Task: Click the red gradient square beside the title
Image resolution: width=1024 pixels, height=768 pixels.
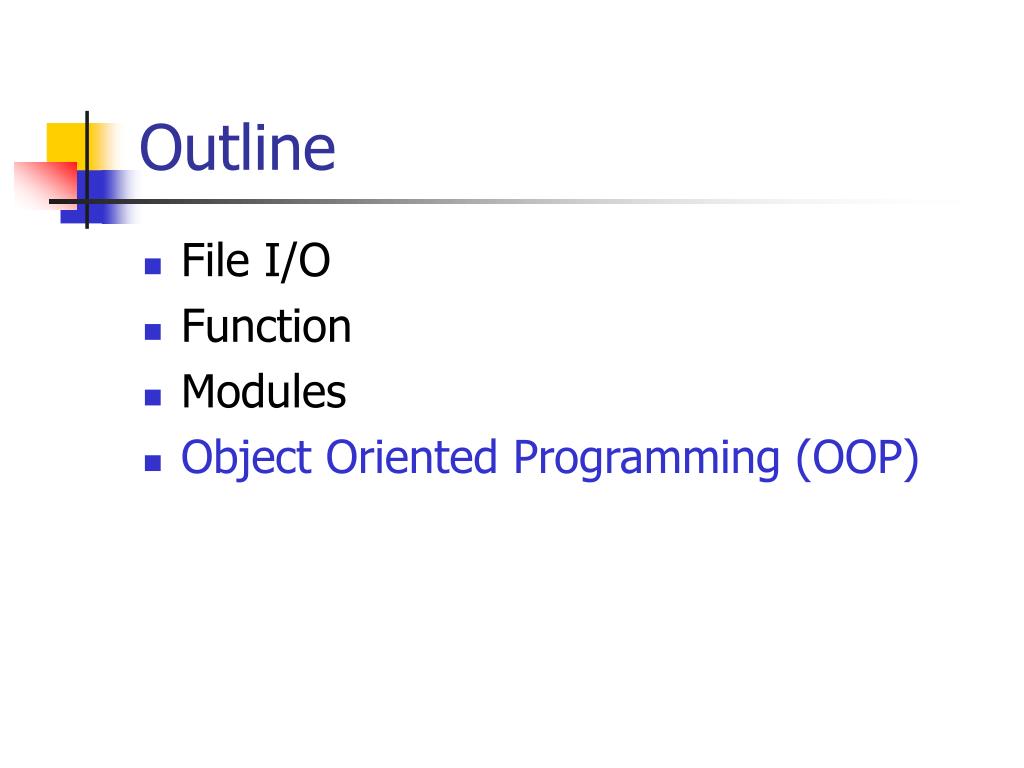Action: click(x=45, y=185)
